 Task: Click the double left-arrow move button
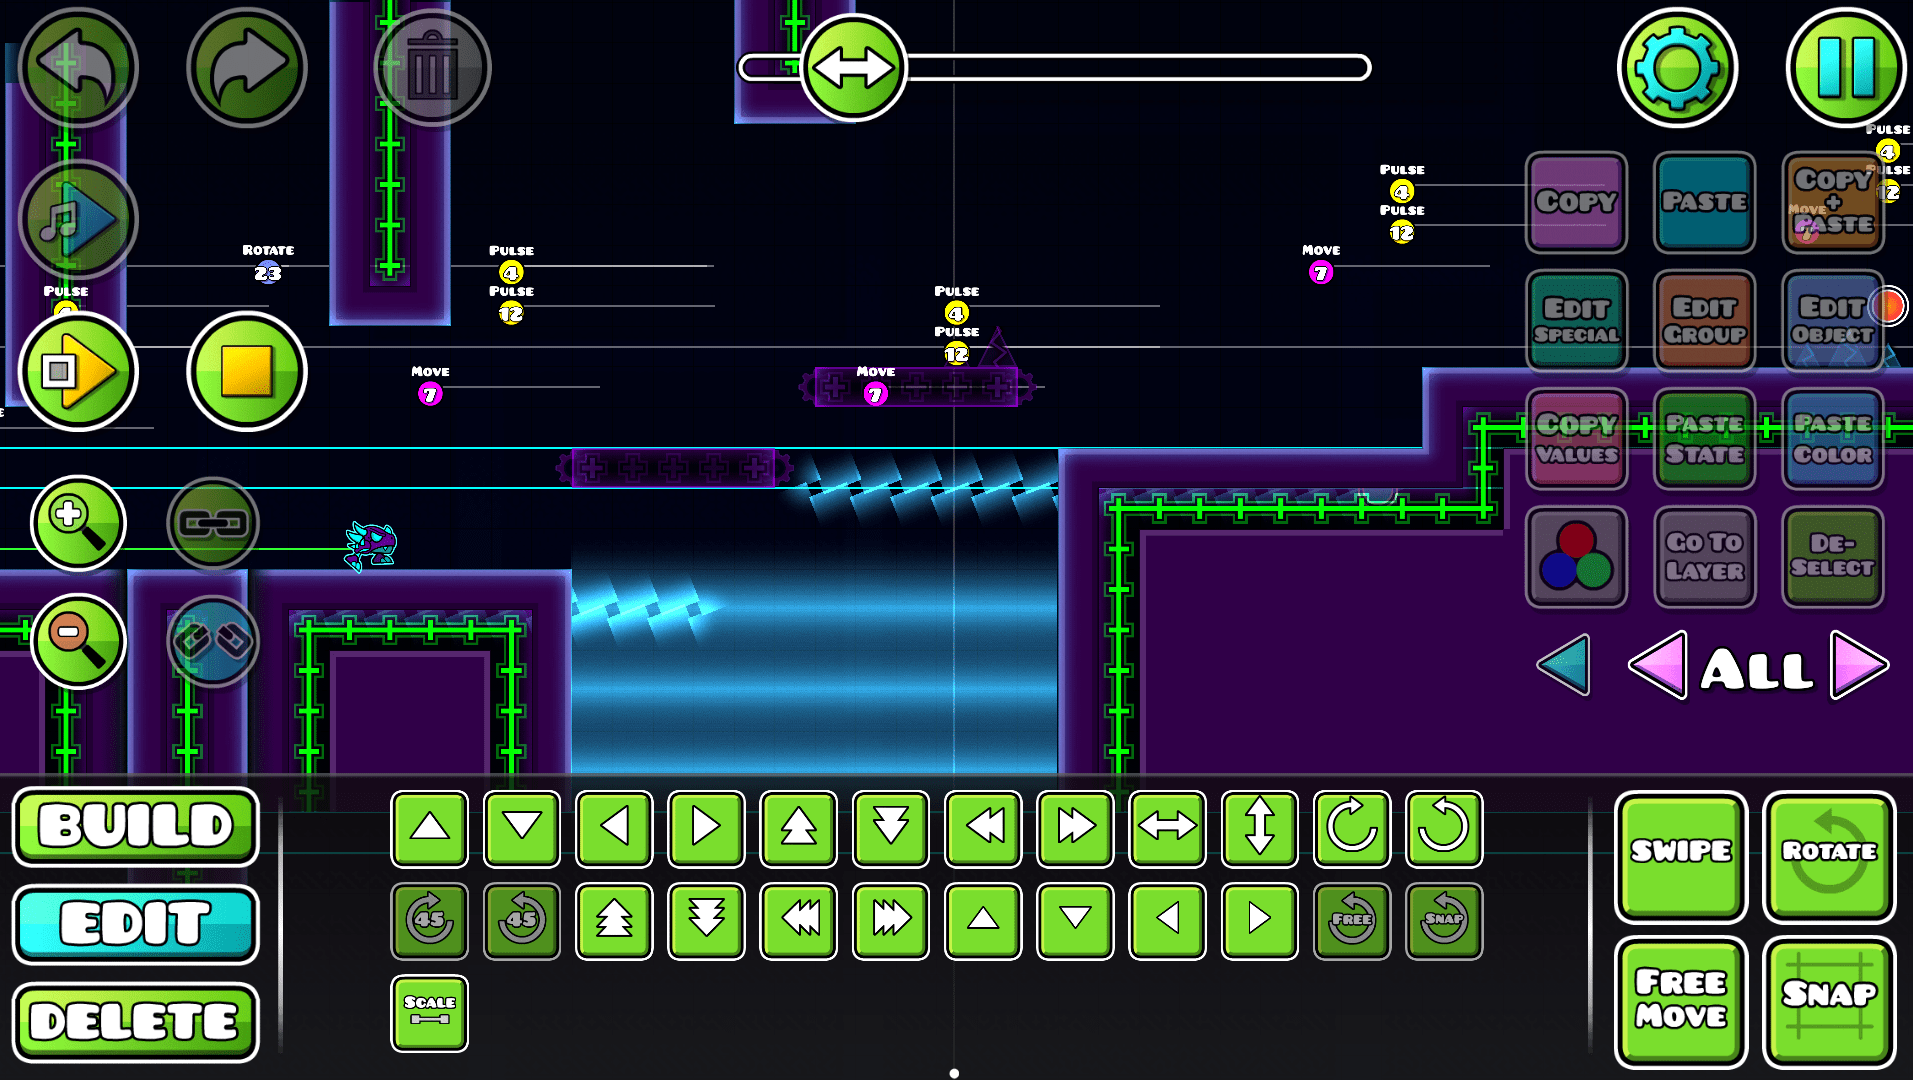(x=983, y=828)
